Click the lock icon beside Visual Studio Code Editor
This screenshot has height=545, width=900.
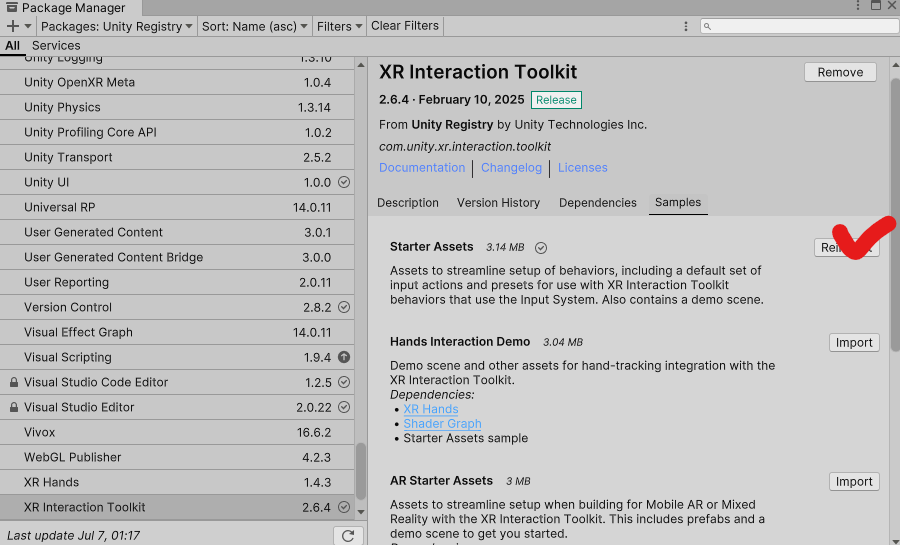[x=14, y=382]
